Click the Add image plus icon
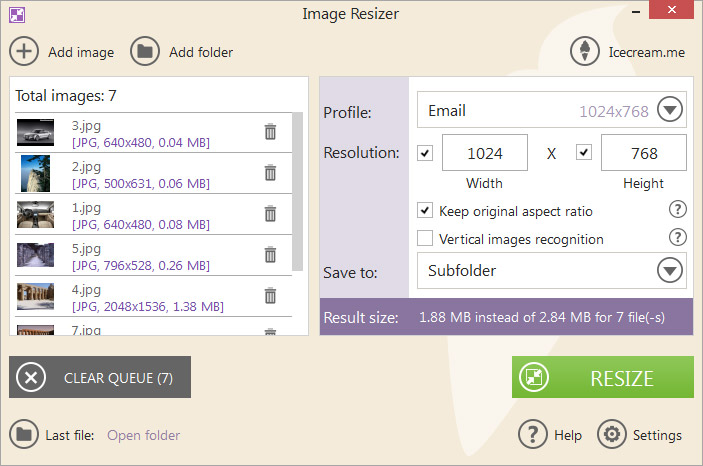The image size is (703, 466). click(24, 52)
